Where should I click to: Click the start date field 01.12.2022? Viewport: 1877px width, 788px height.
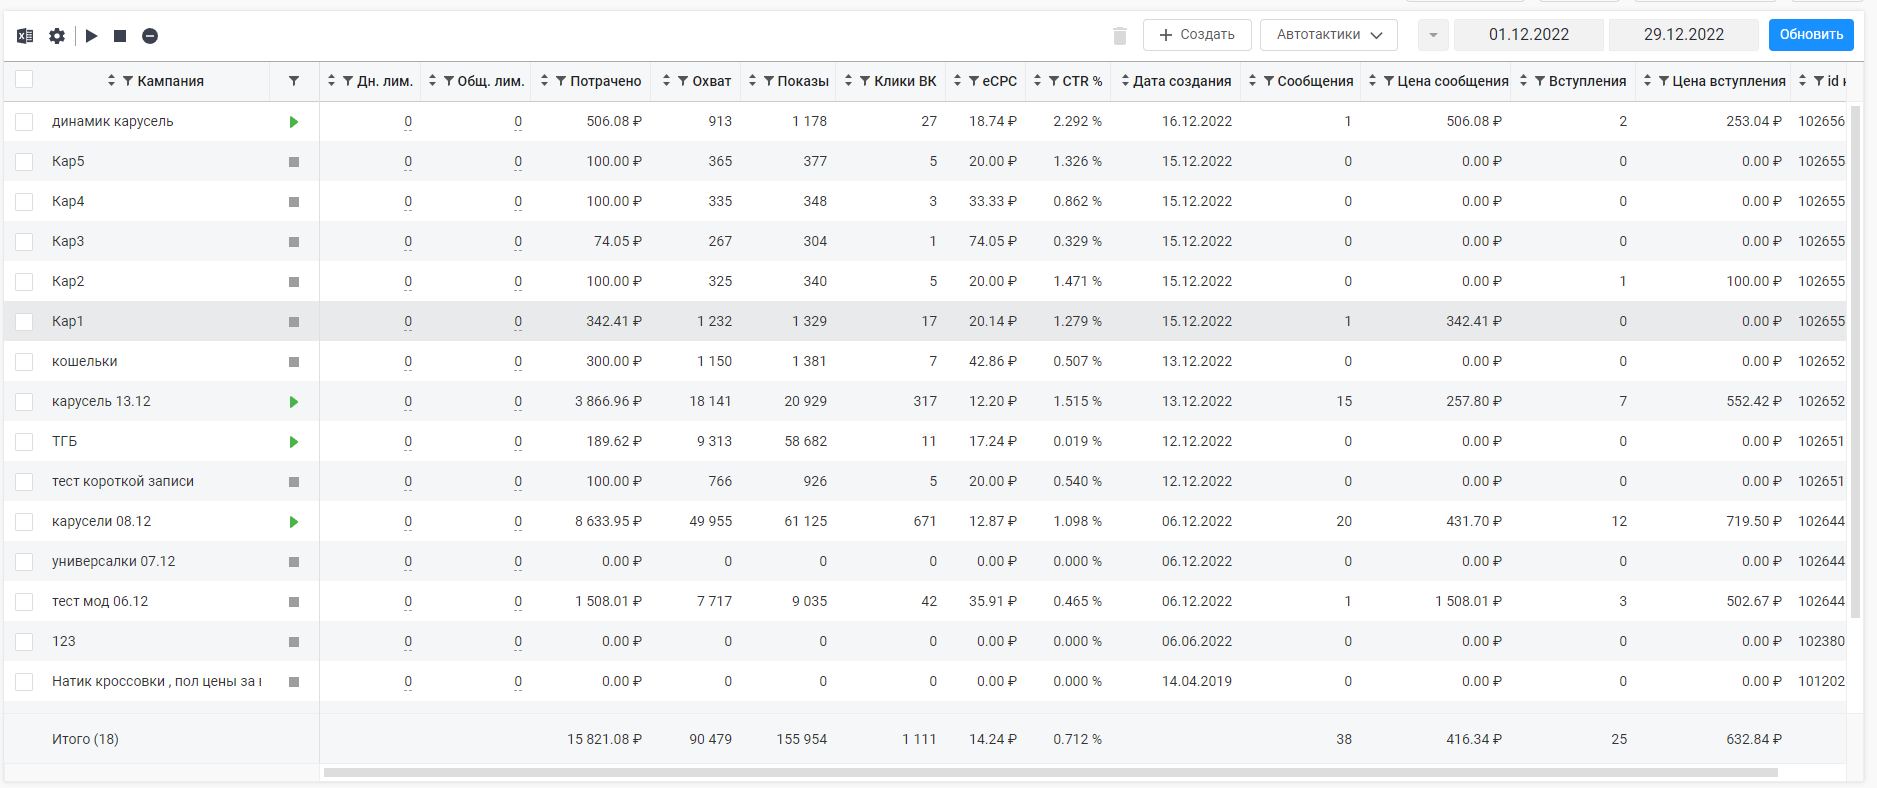(x=1529, y=35)
